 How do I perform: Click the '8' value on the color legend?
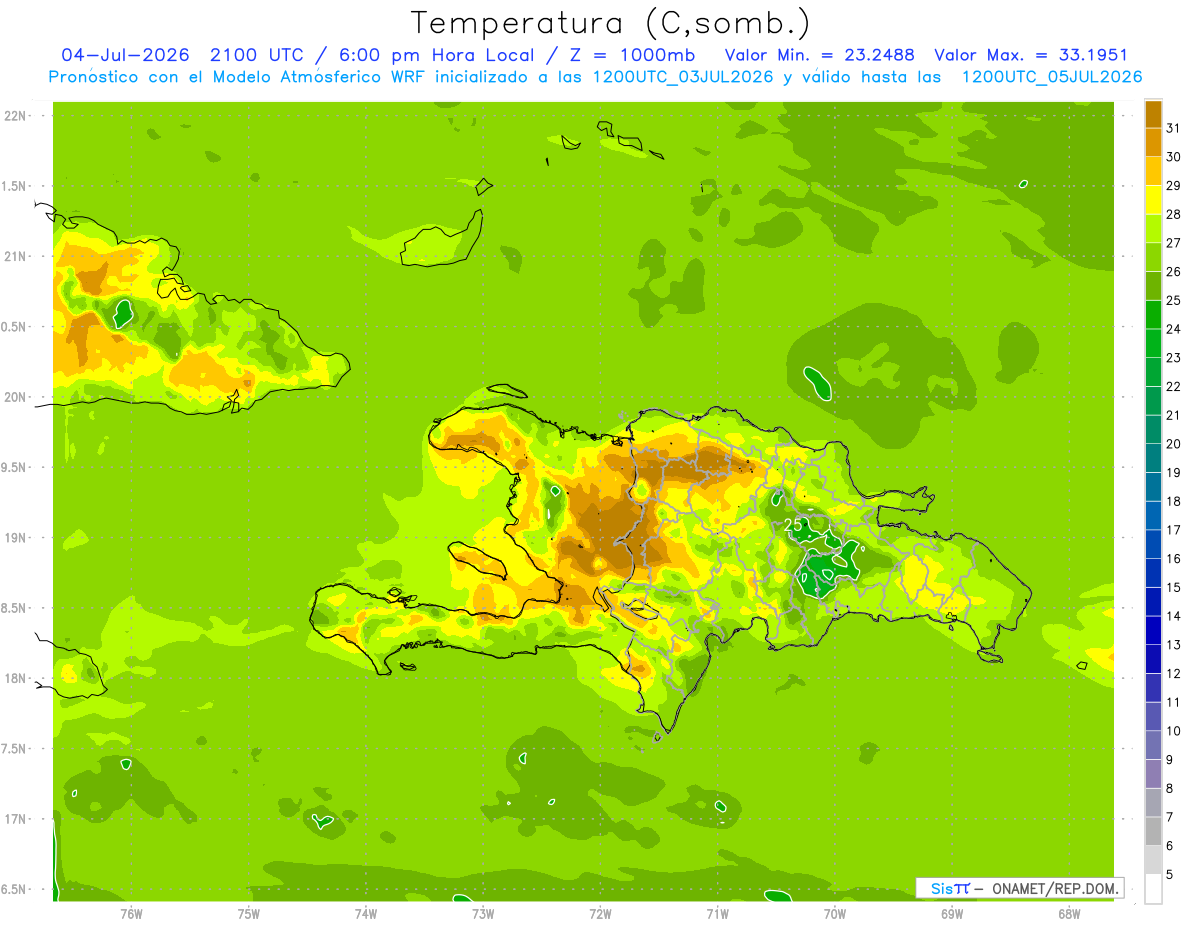[x=1170, y=788]
